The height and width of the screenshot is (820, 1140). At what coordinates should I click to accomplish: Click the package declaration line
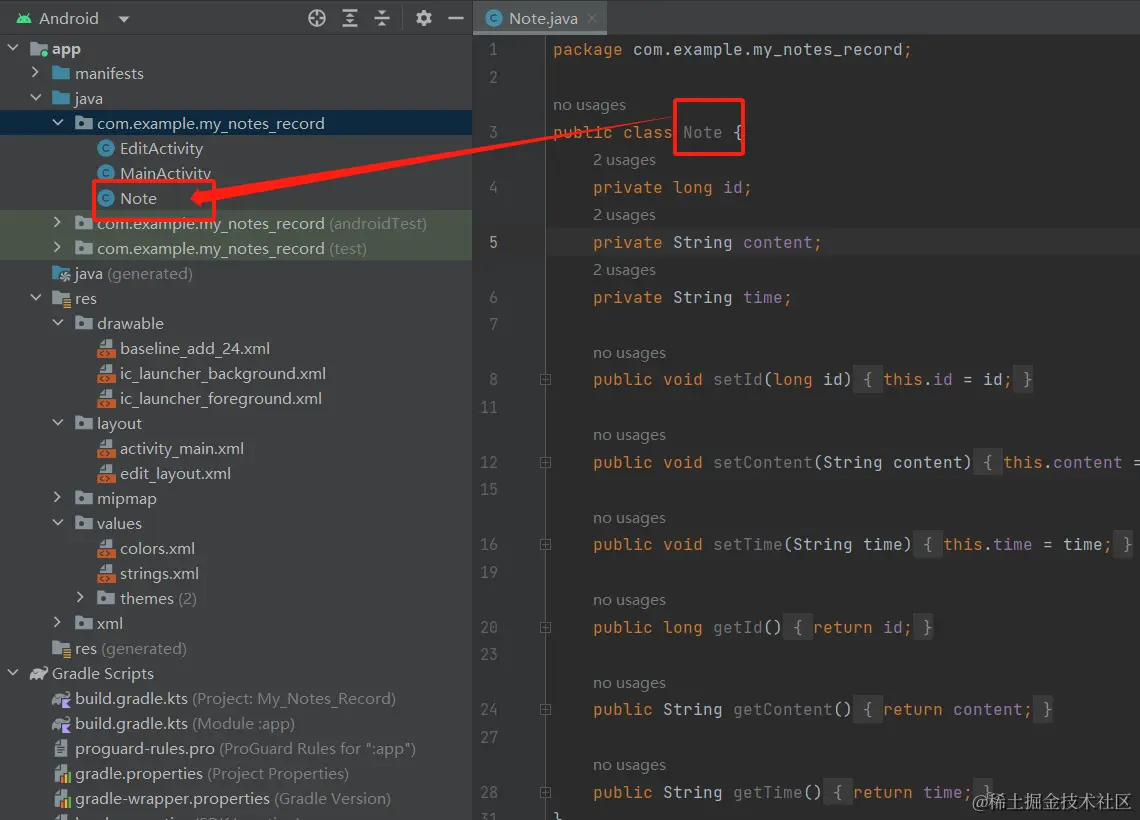pos(731,49)
